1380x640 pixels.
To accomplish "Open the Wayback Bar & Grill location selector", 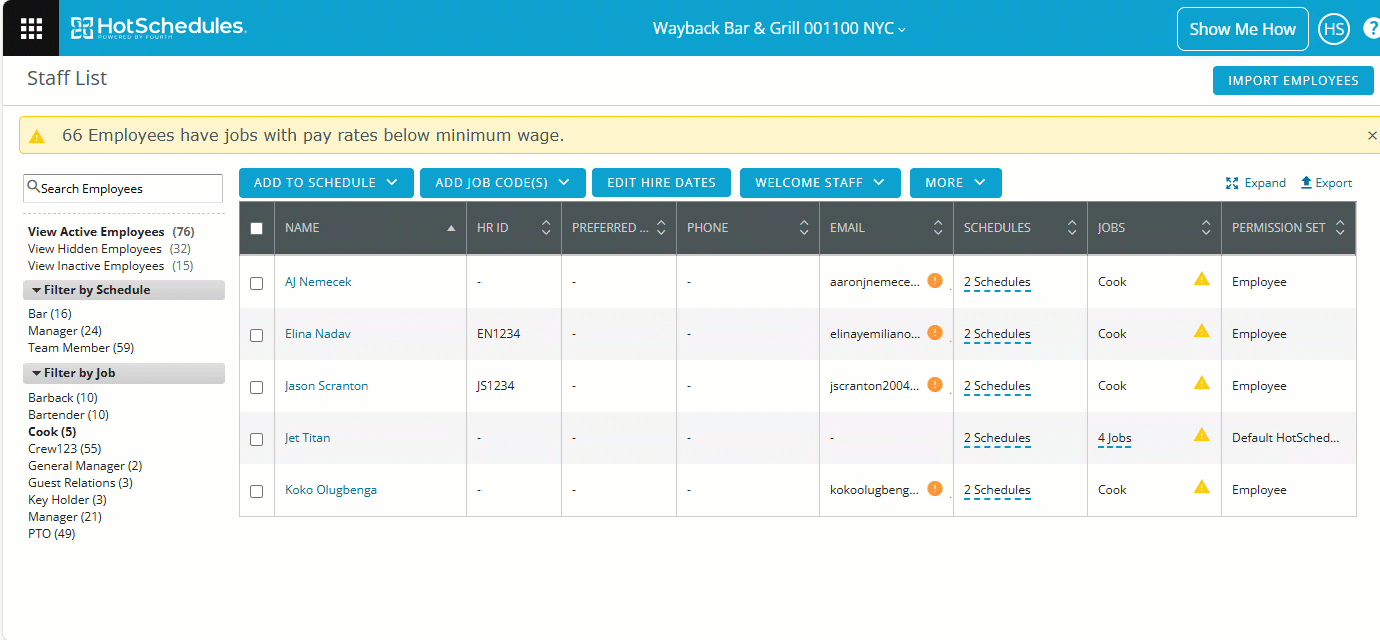I will 779,28.
